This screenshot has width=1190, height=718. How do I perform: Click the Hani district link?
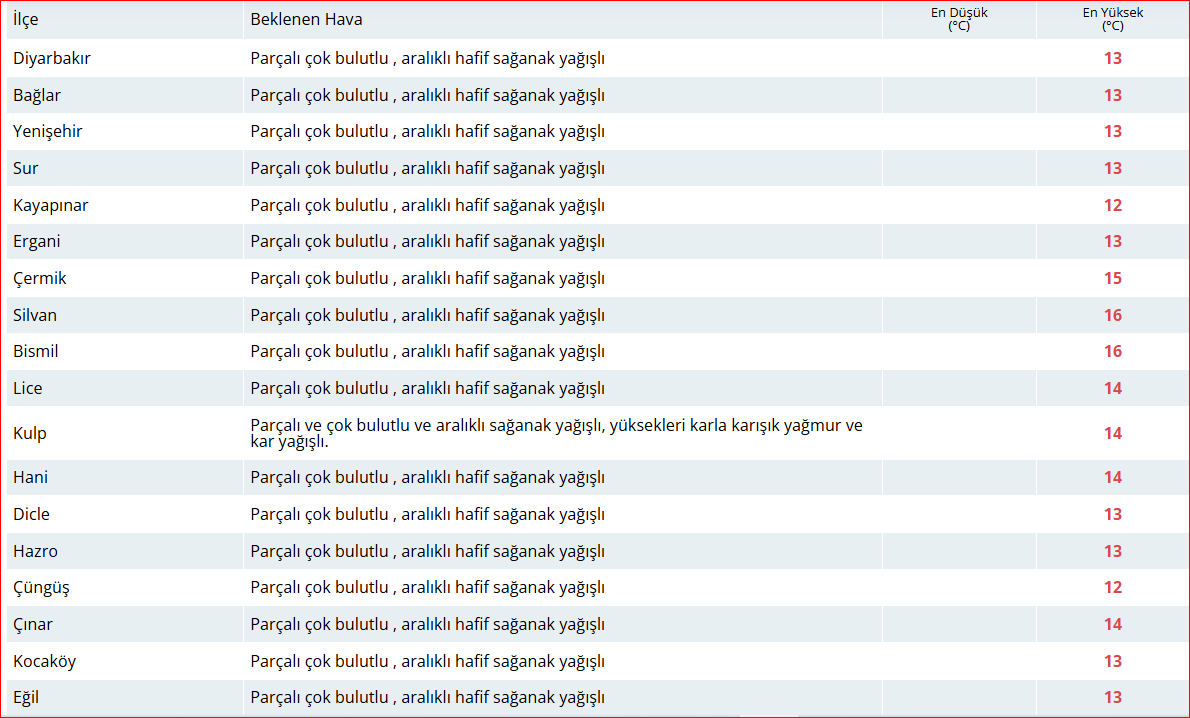pos(30,477)
